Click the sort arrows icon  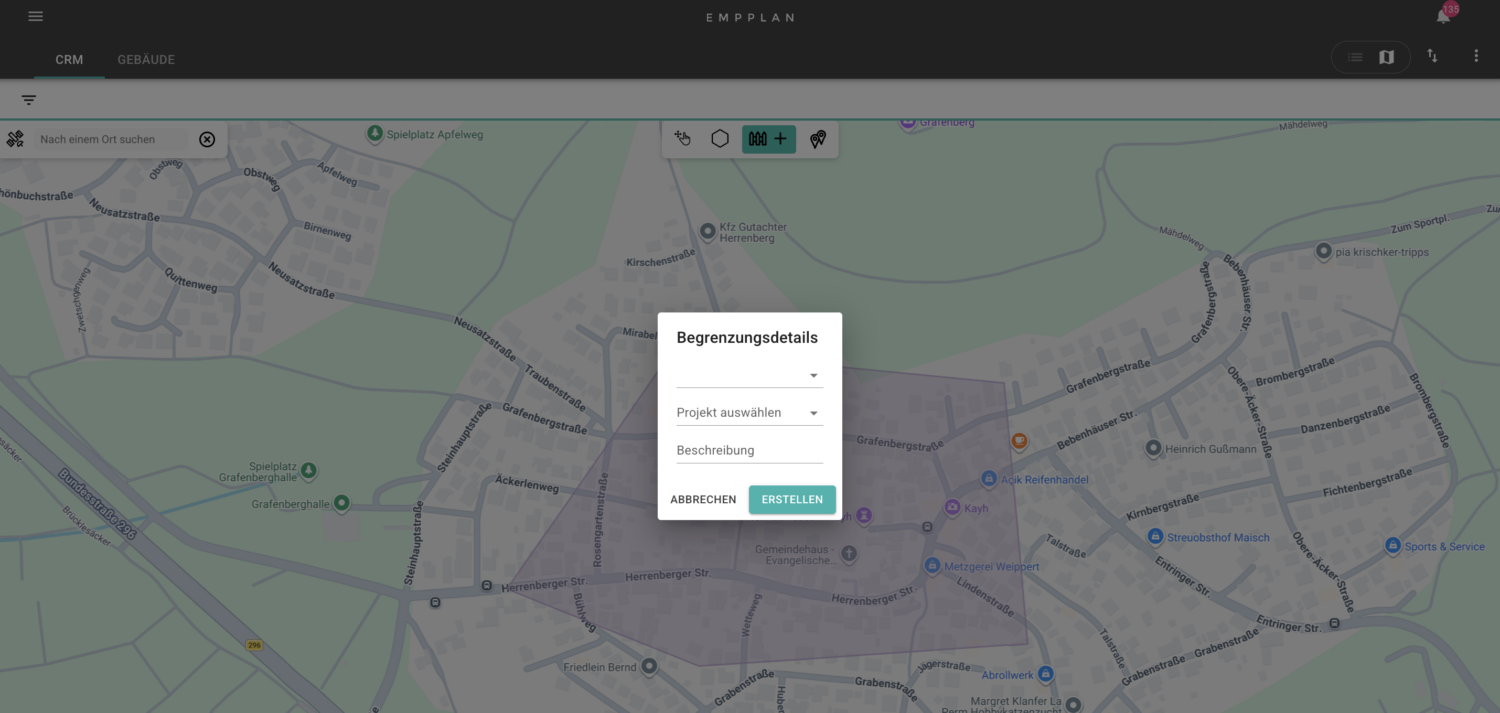(x=1432, y=57)
